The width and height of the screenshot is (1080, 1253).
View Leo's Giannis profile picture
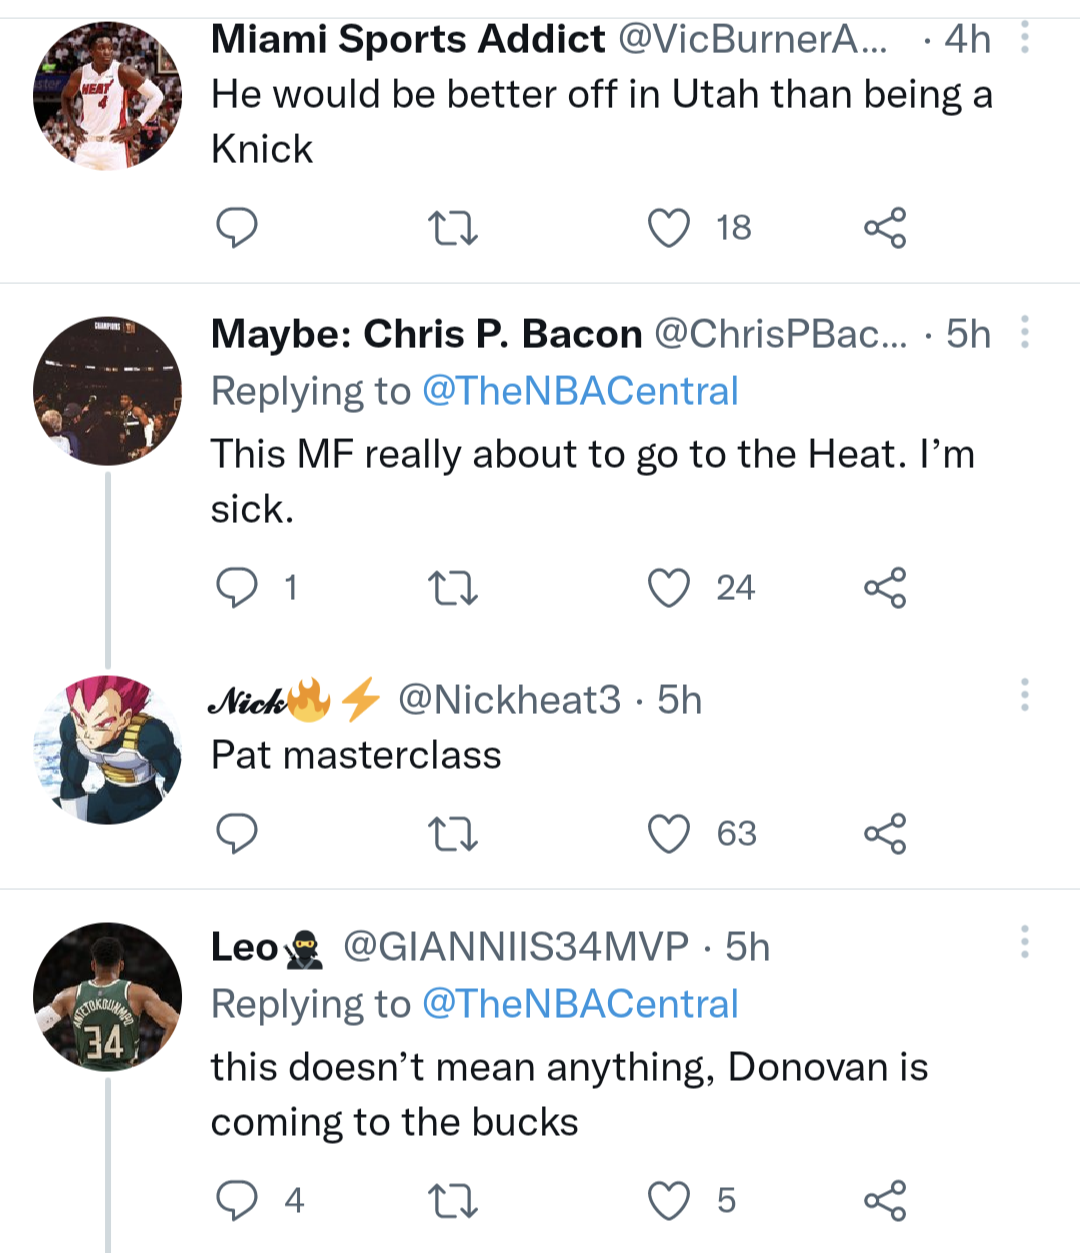coord(107,997)
